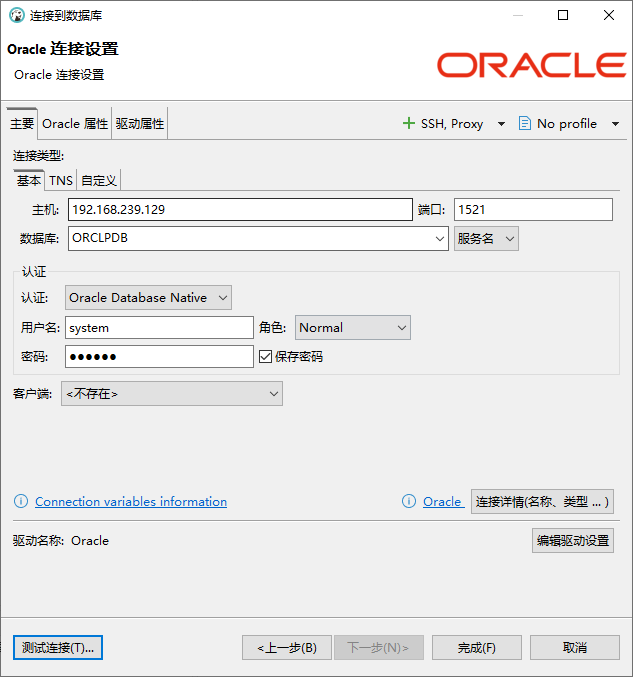Maximize the 连接到数据库 window
Screen dimensions: 633x677
[x=563, y=16]
